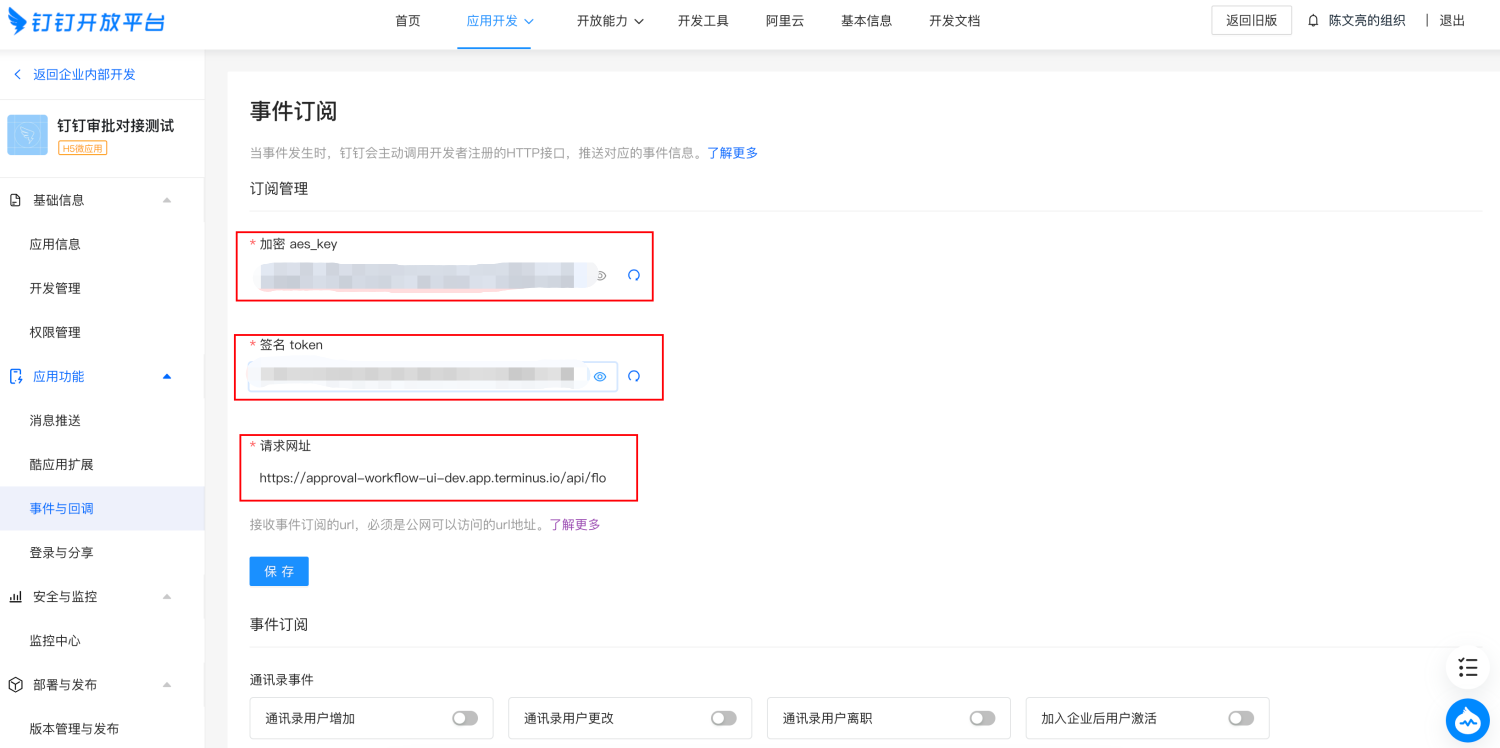Select 事件与回调 in the sidebar
1500x748 pixels.
(102, 508)
